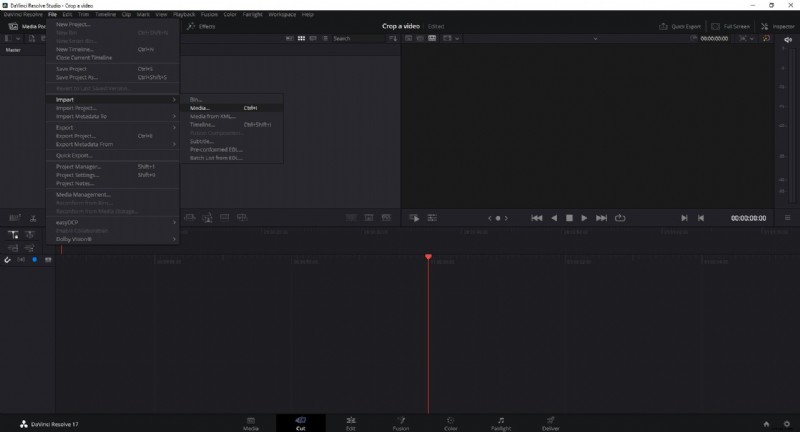Expand Export Metadata From submenu

[x=112, y=144]
